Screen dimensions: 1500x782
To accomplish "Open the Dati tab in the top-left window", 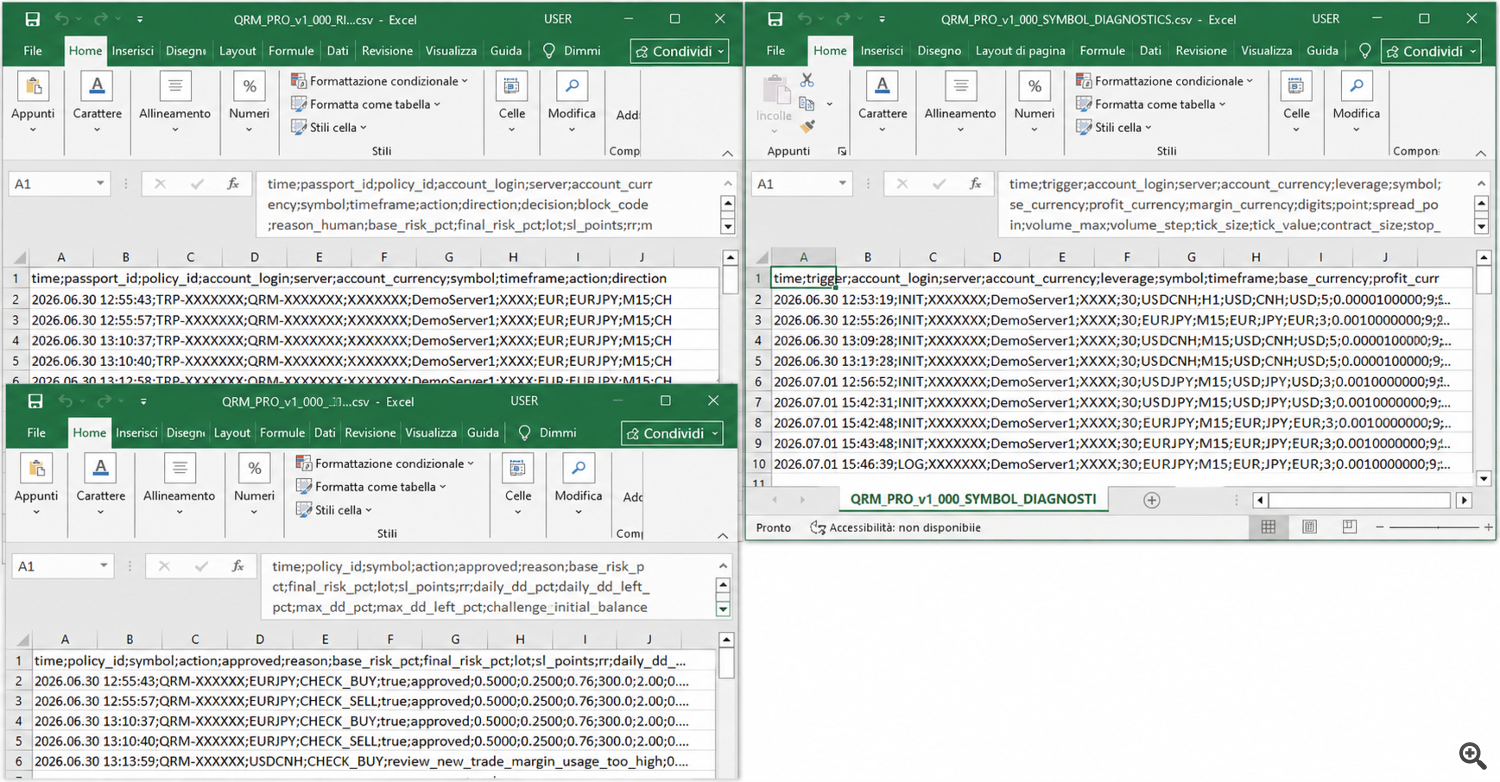I will pos(338,51).
